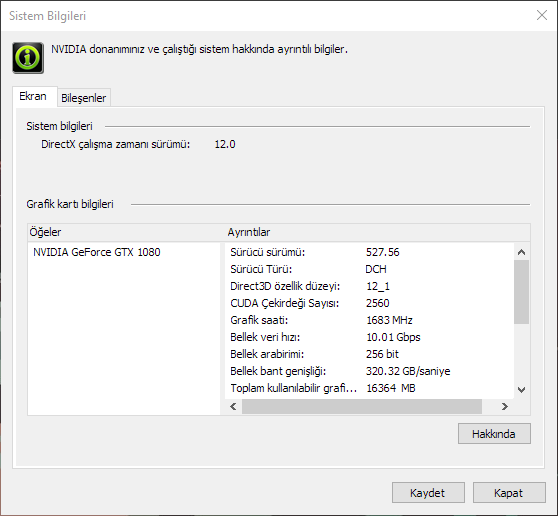Click the Sistem bilgileri section heading
Screen dimensions: 558x516
click(59, 126)
